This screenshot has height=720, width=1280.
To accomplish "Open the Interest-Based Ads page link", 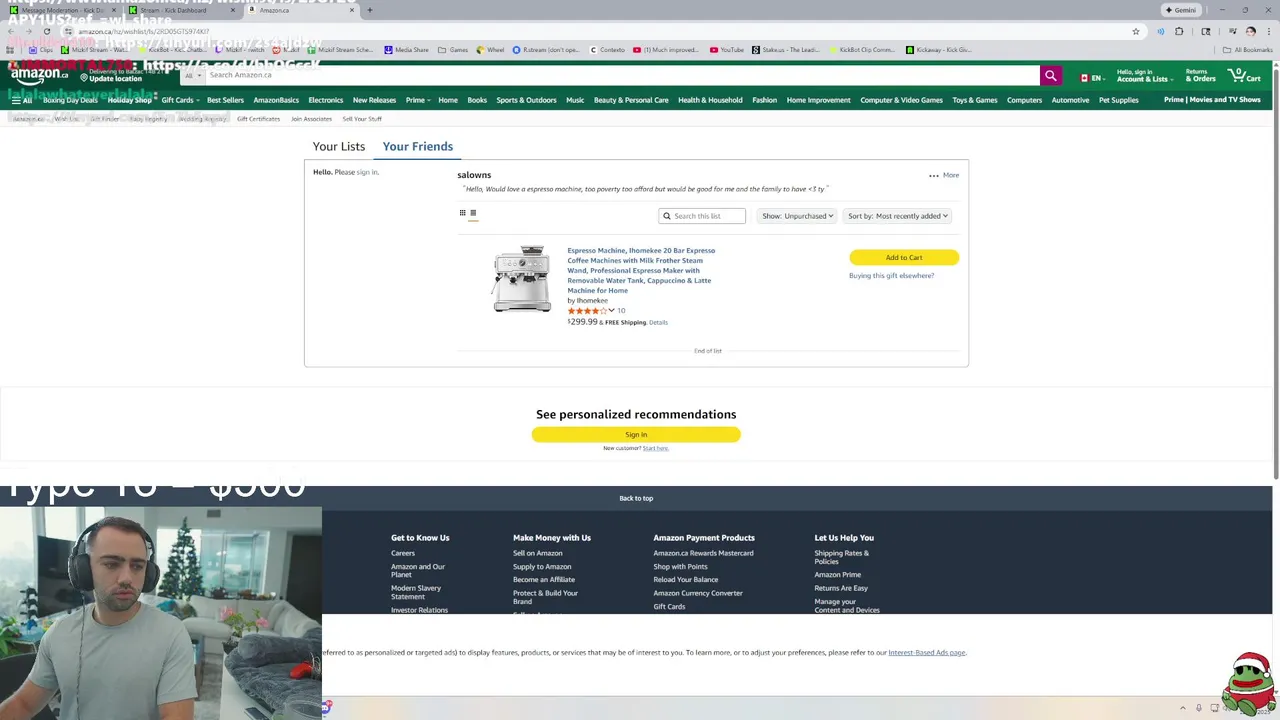I will pyautogui.click(x=926, y=653).
